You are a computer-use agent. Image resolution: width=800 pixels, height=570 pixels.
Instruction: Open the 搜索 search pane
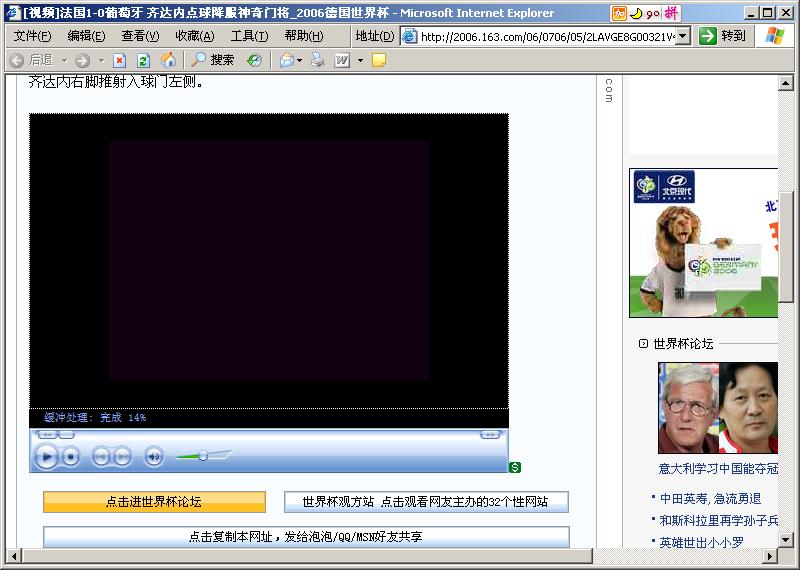[213, 60]
